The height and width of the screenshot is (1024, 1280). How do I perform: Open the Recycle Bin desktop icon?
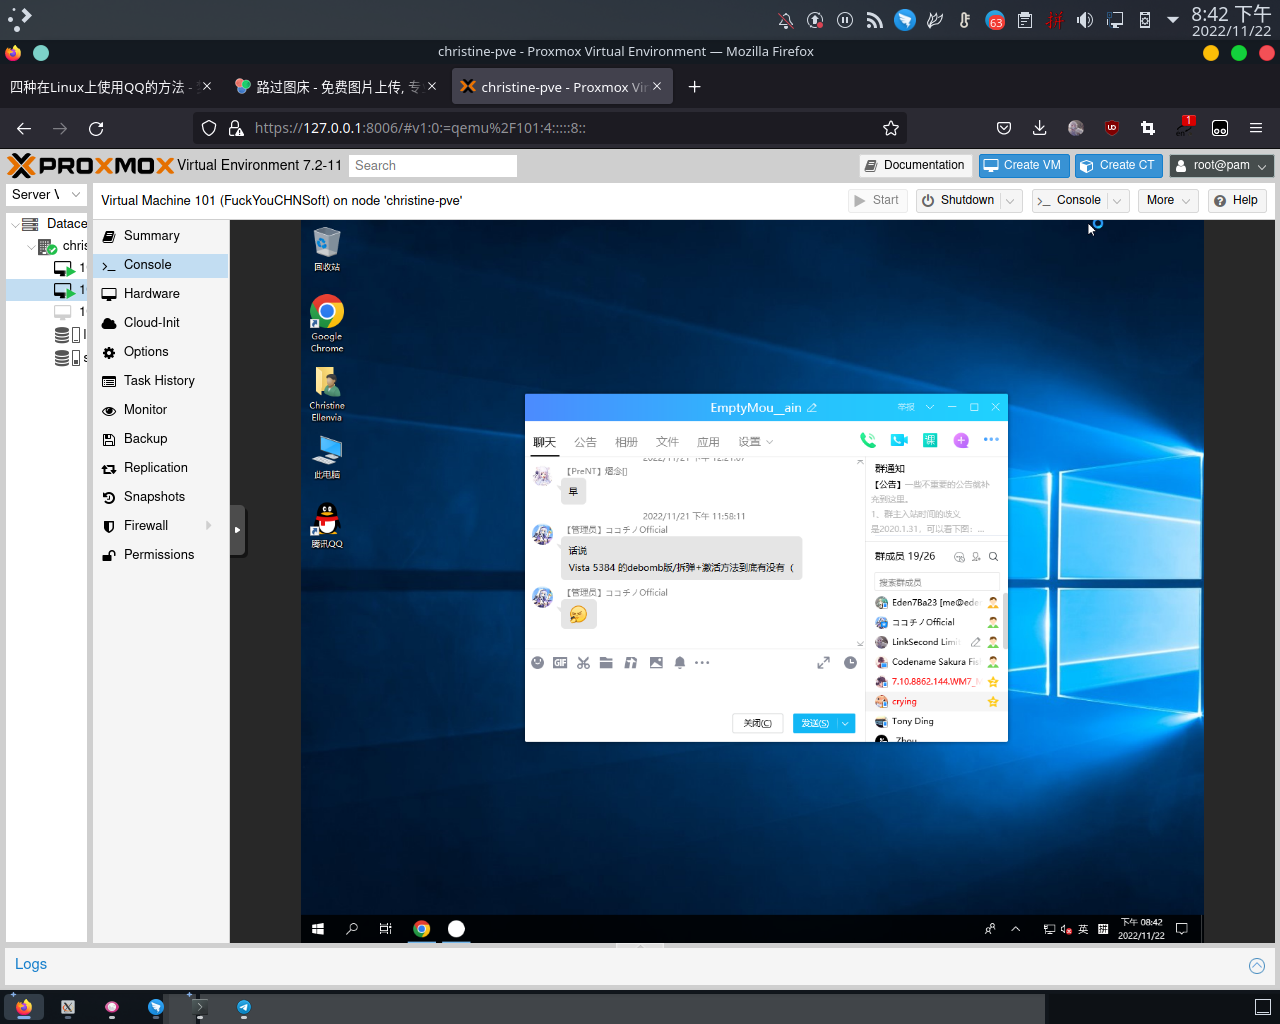[x=327, y=249]
